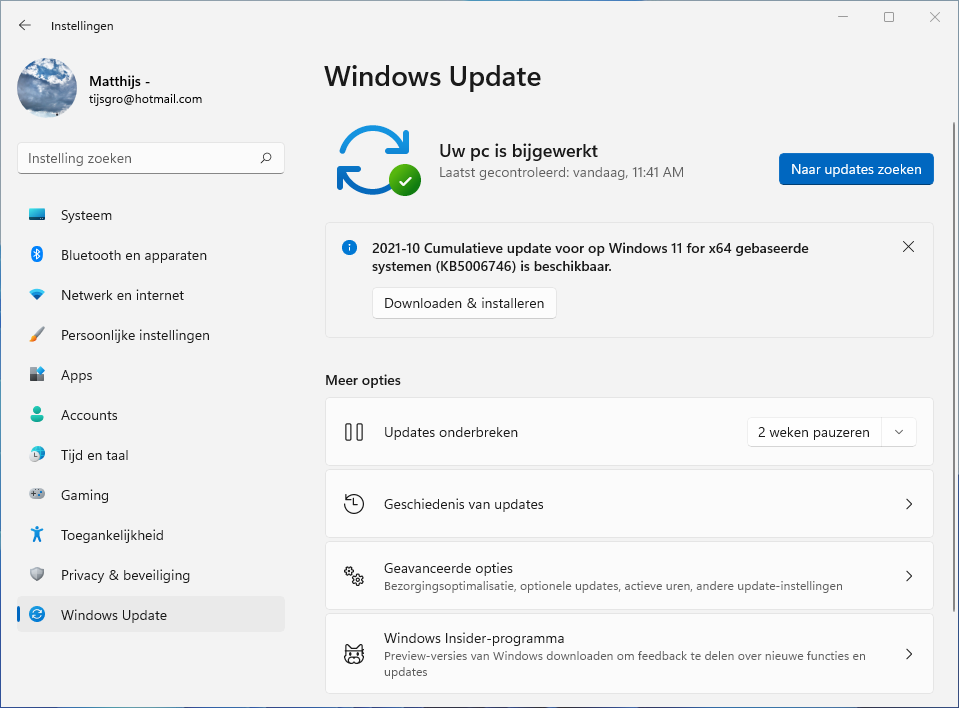This screenshot has width=959, height=708.
Task: Click the Bluetooth en apparaten icon
Action: click(x=37, y=255)
